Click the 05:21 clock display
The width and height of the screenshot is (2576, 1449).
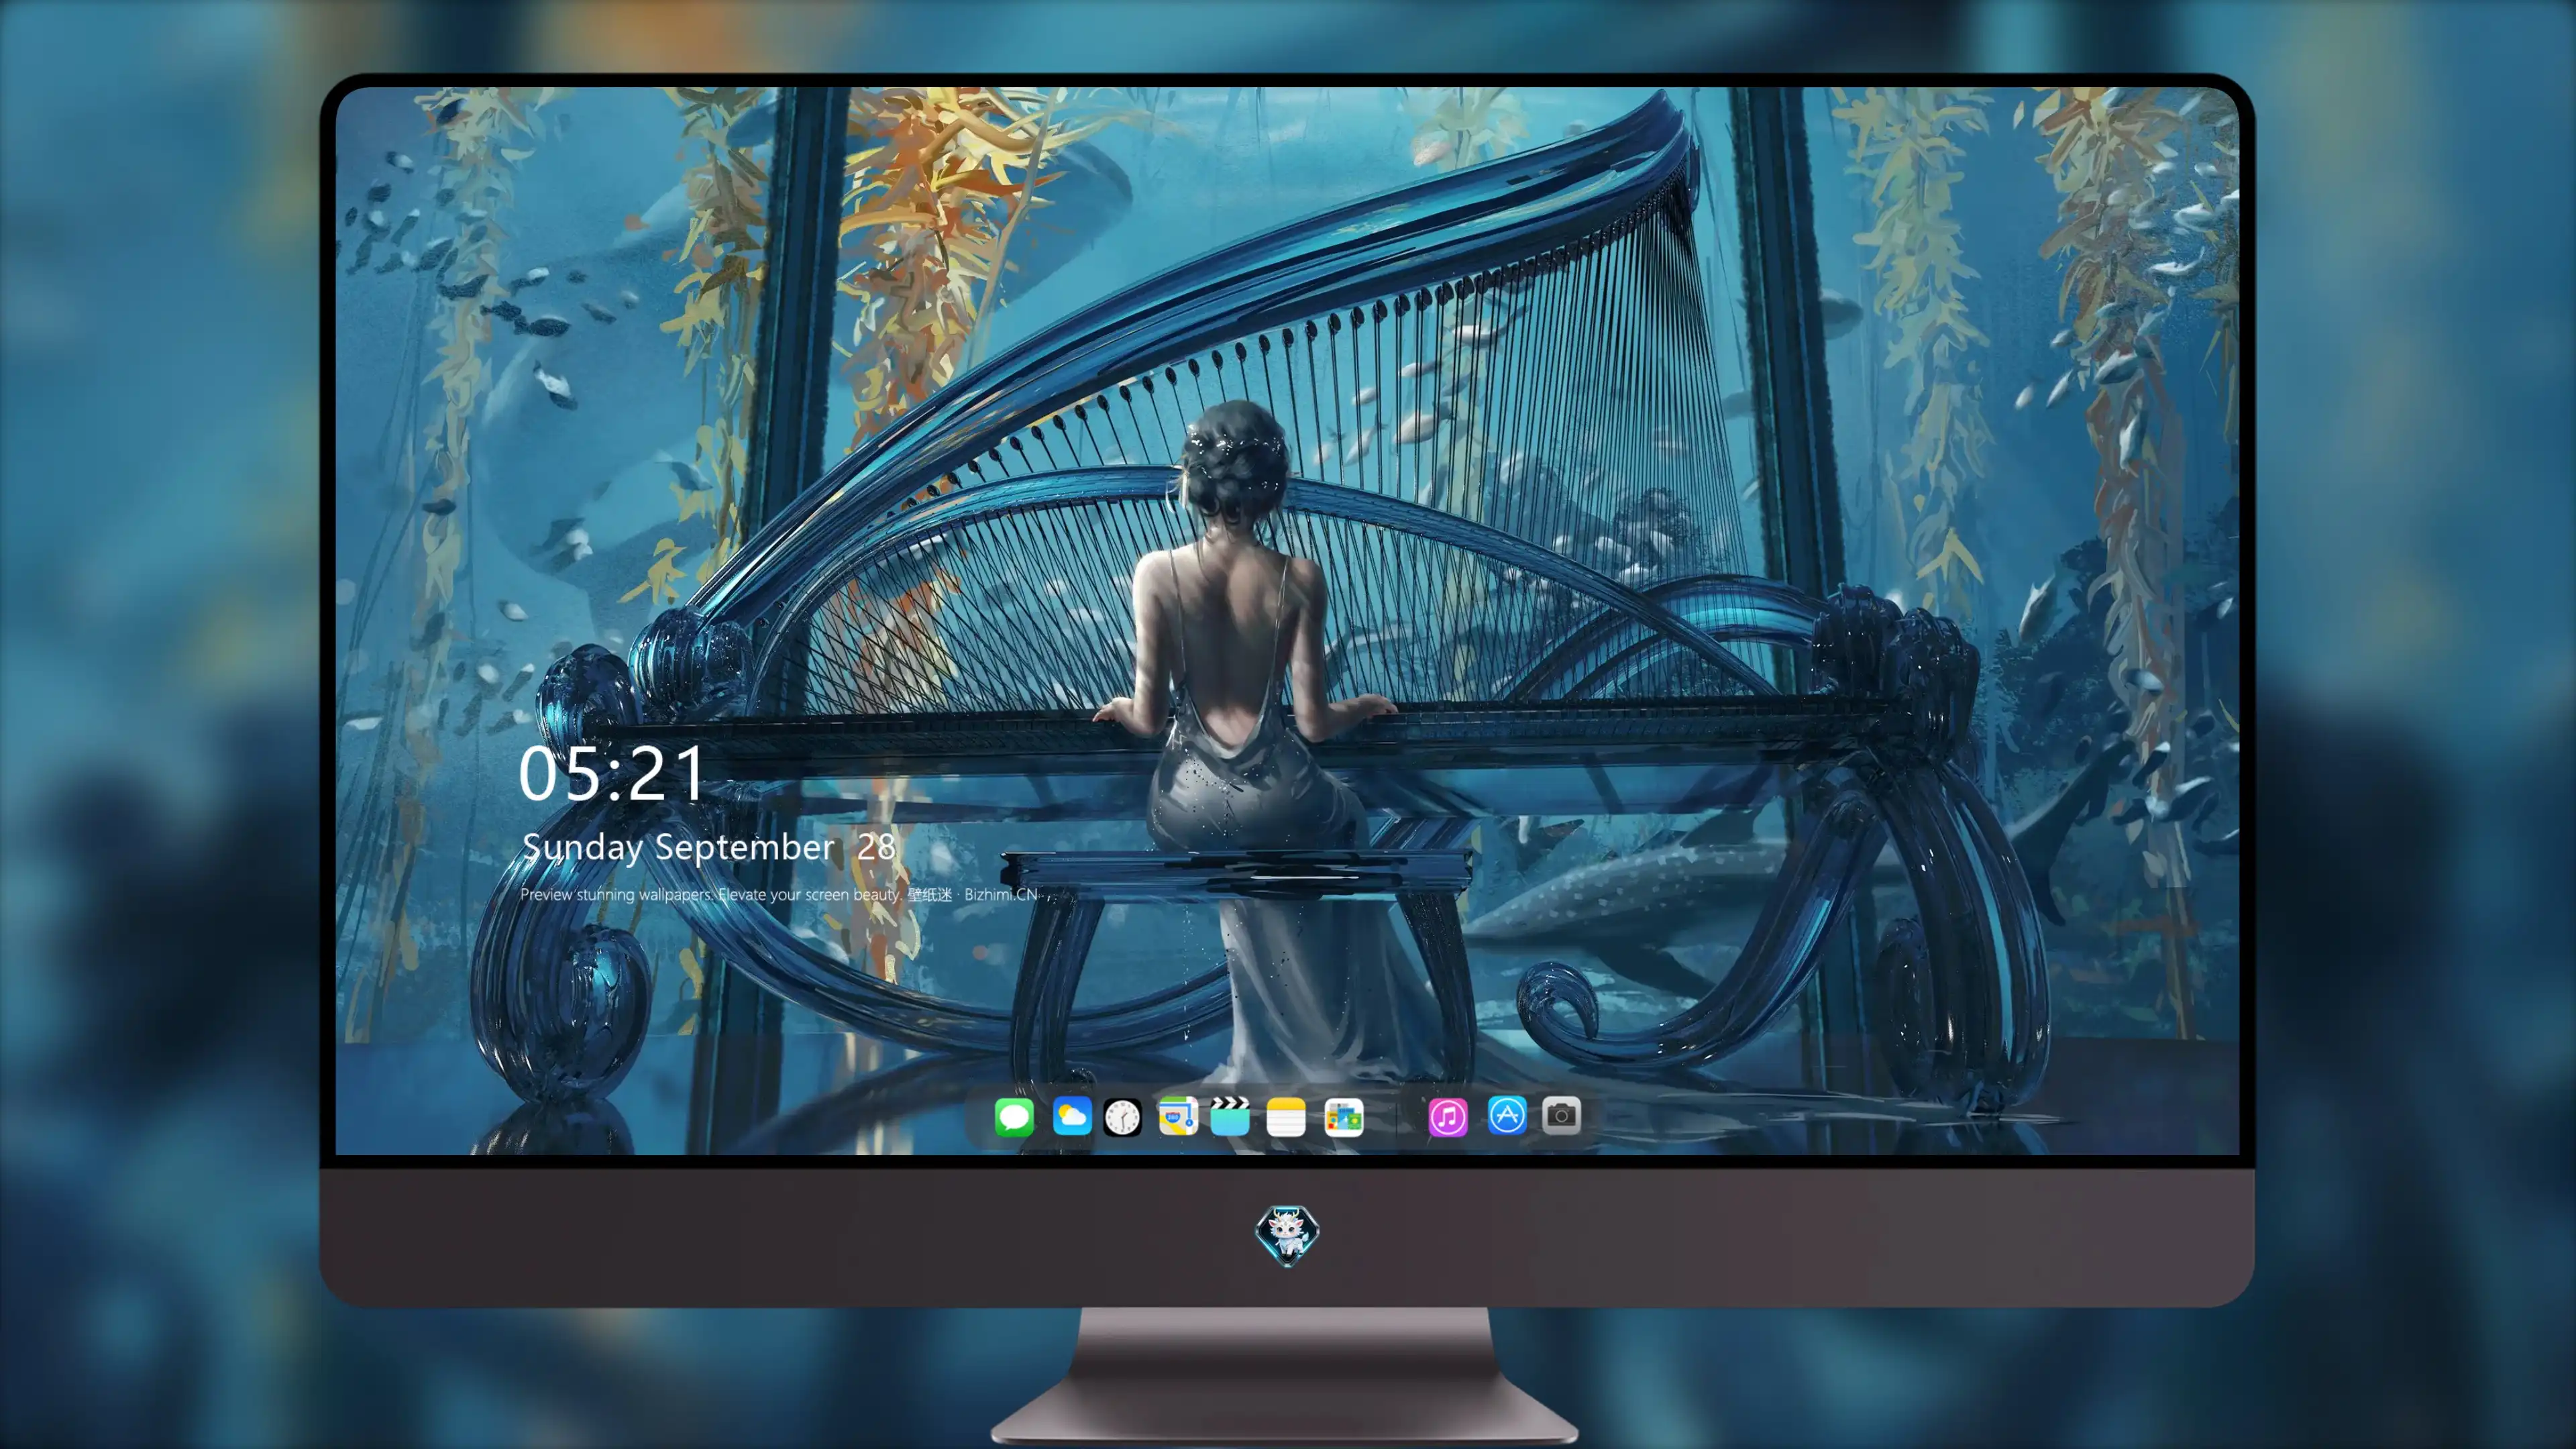[x=612, y=774]
